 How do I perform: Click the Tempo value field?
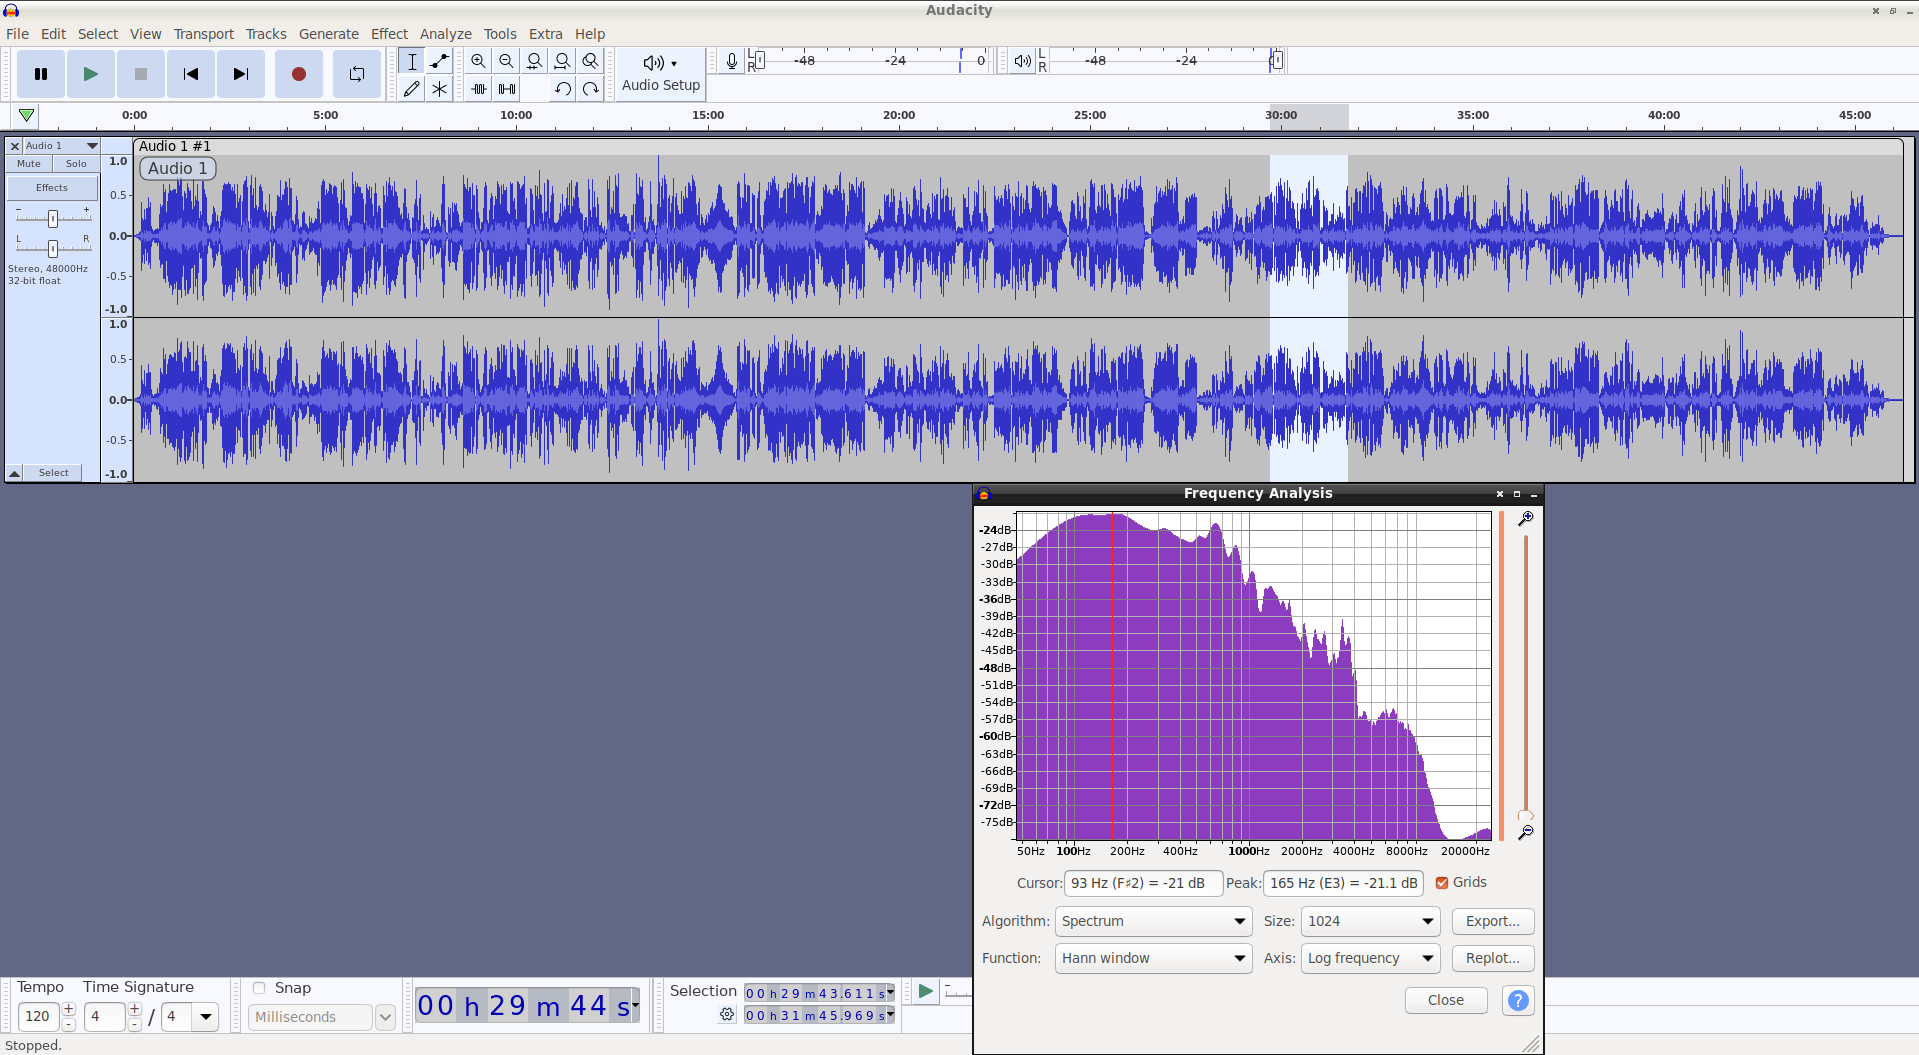39,1016
